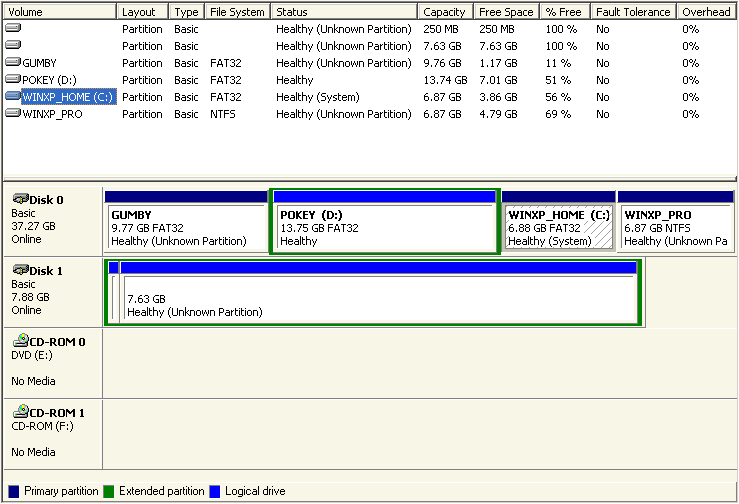Click the WINXP_HOME (C:) volume icon in list

(12, 97)
